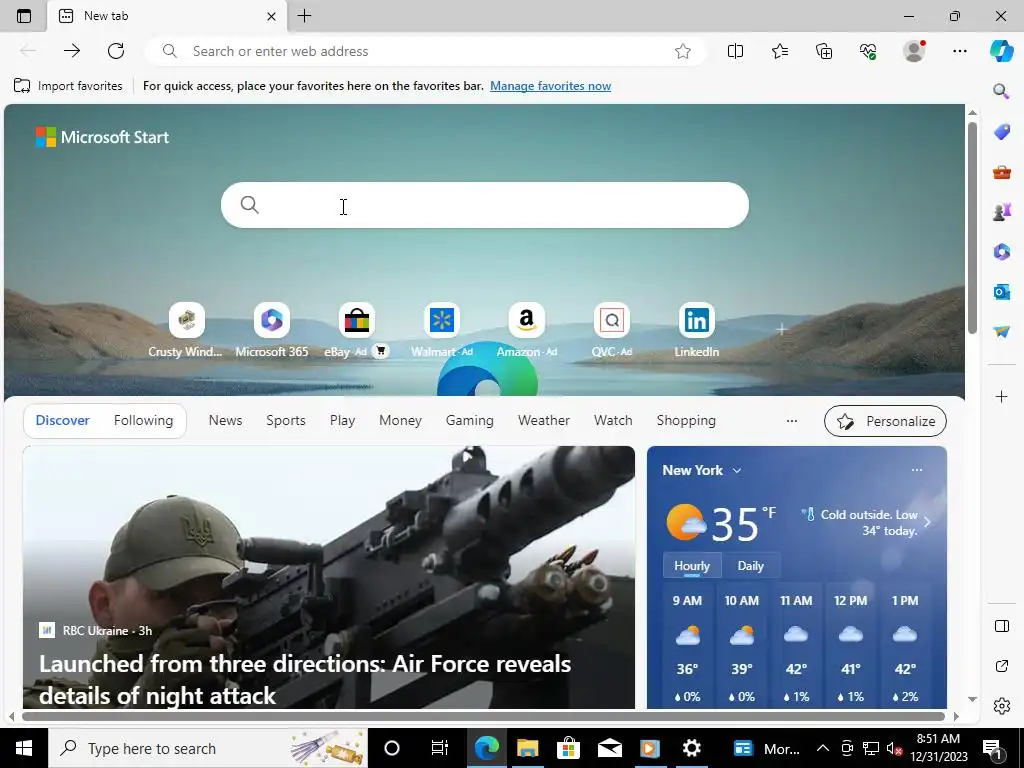
Task: Open sidebar settings gear icon
Action: 1001,706
